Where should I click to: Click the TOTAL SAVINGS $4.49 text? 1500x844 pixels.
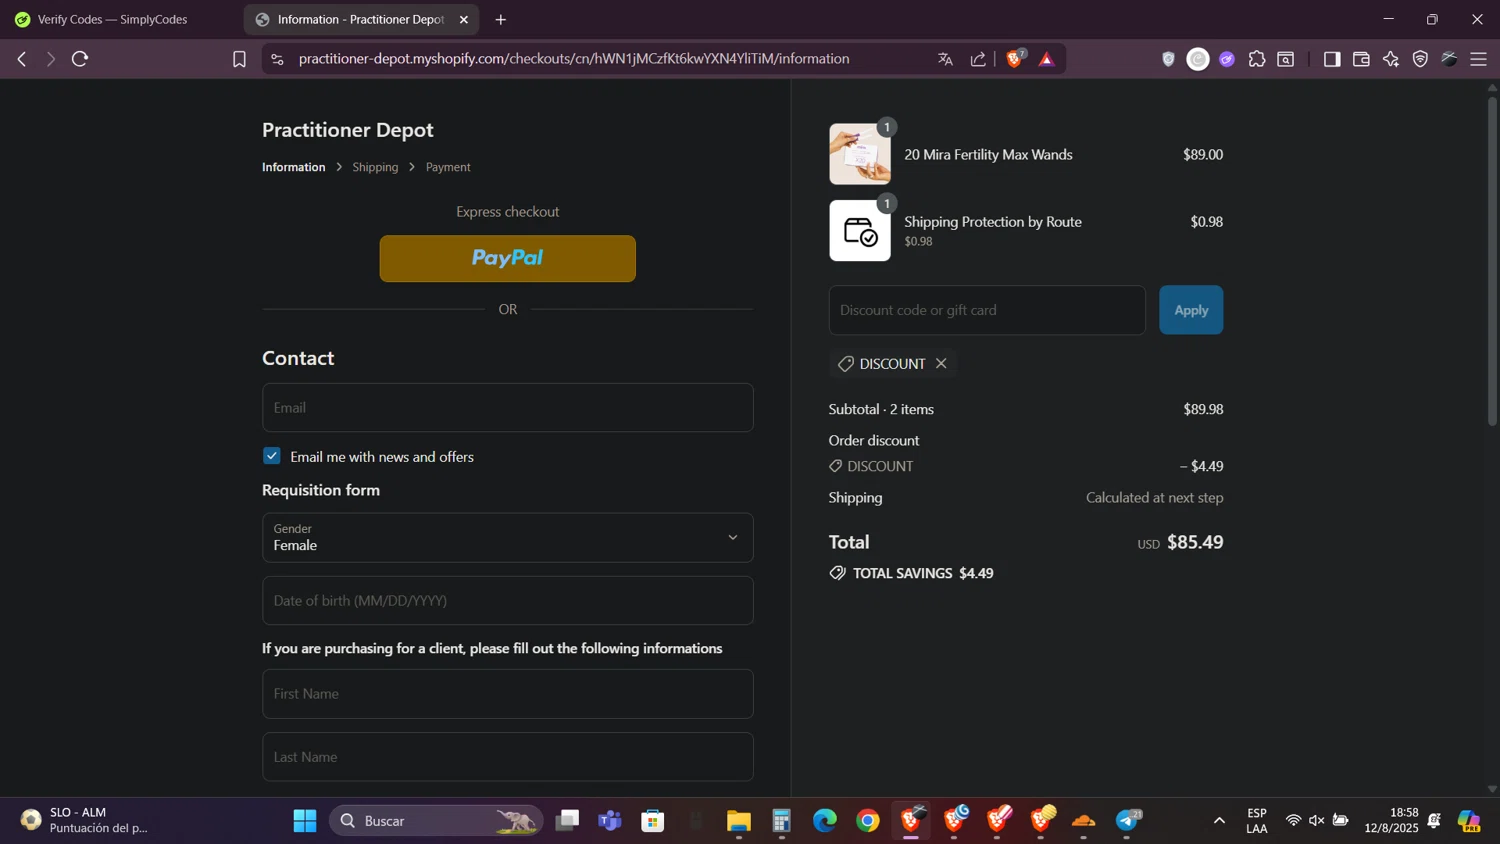(x=922, y=573)
